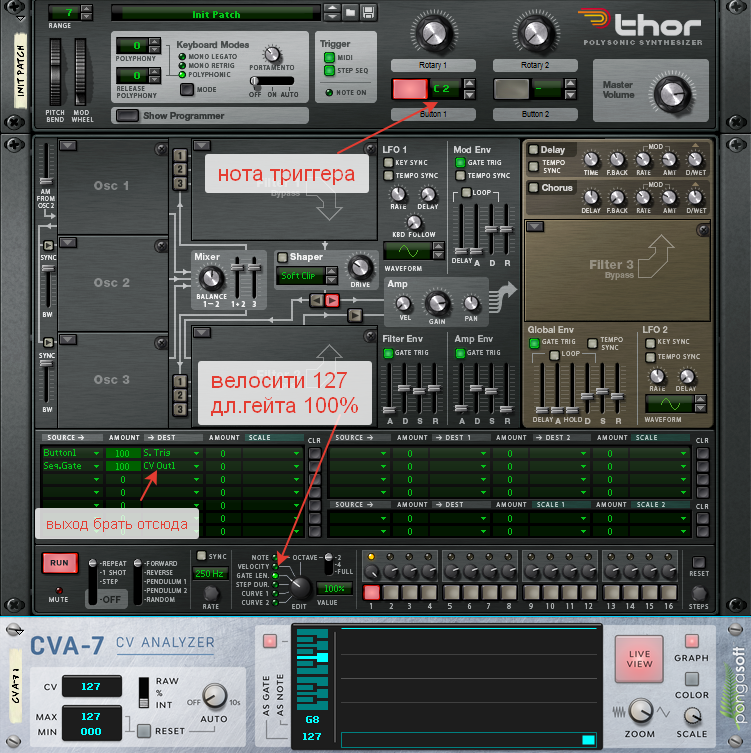Image resolution: width=751 pixels, height=753 pixels.
Task: Enable Mod Env Loop
Action: [466, 192]
